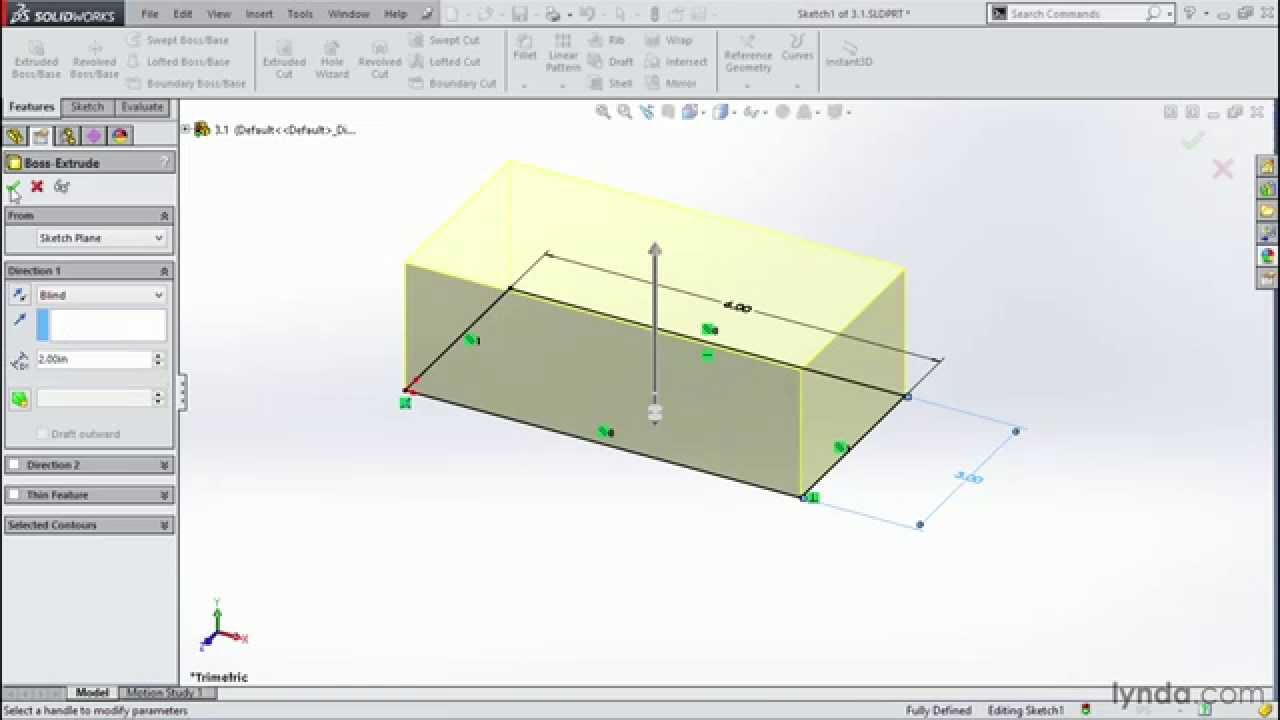Accept the Boss-Extrude with green checkmark
Image resolution: width=1280 pixels, height=720 pixels.
[x=13, y=187]
